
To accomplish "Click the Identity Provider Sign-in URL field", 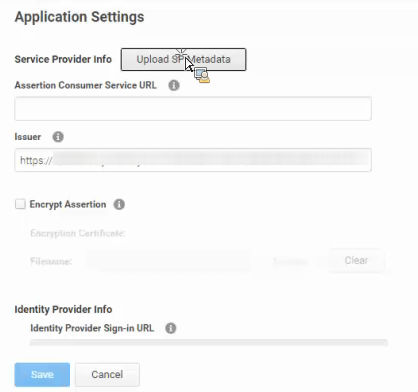I will coord(209,343).
